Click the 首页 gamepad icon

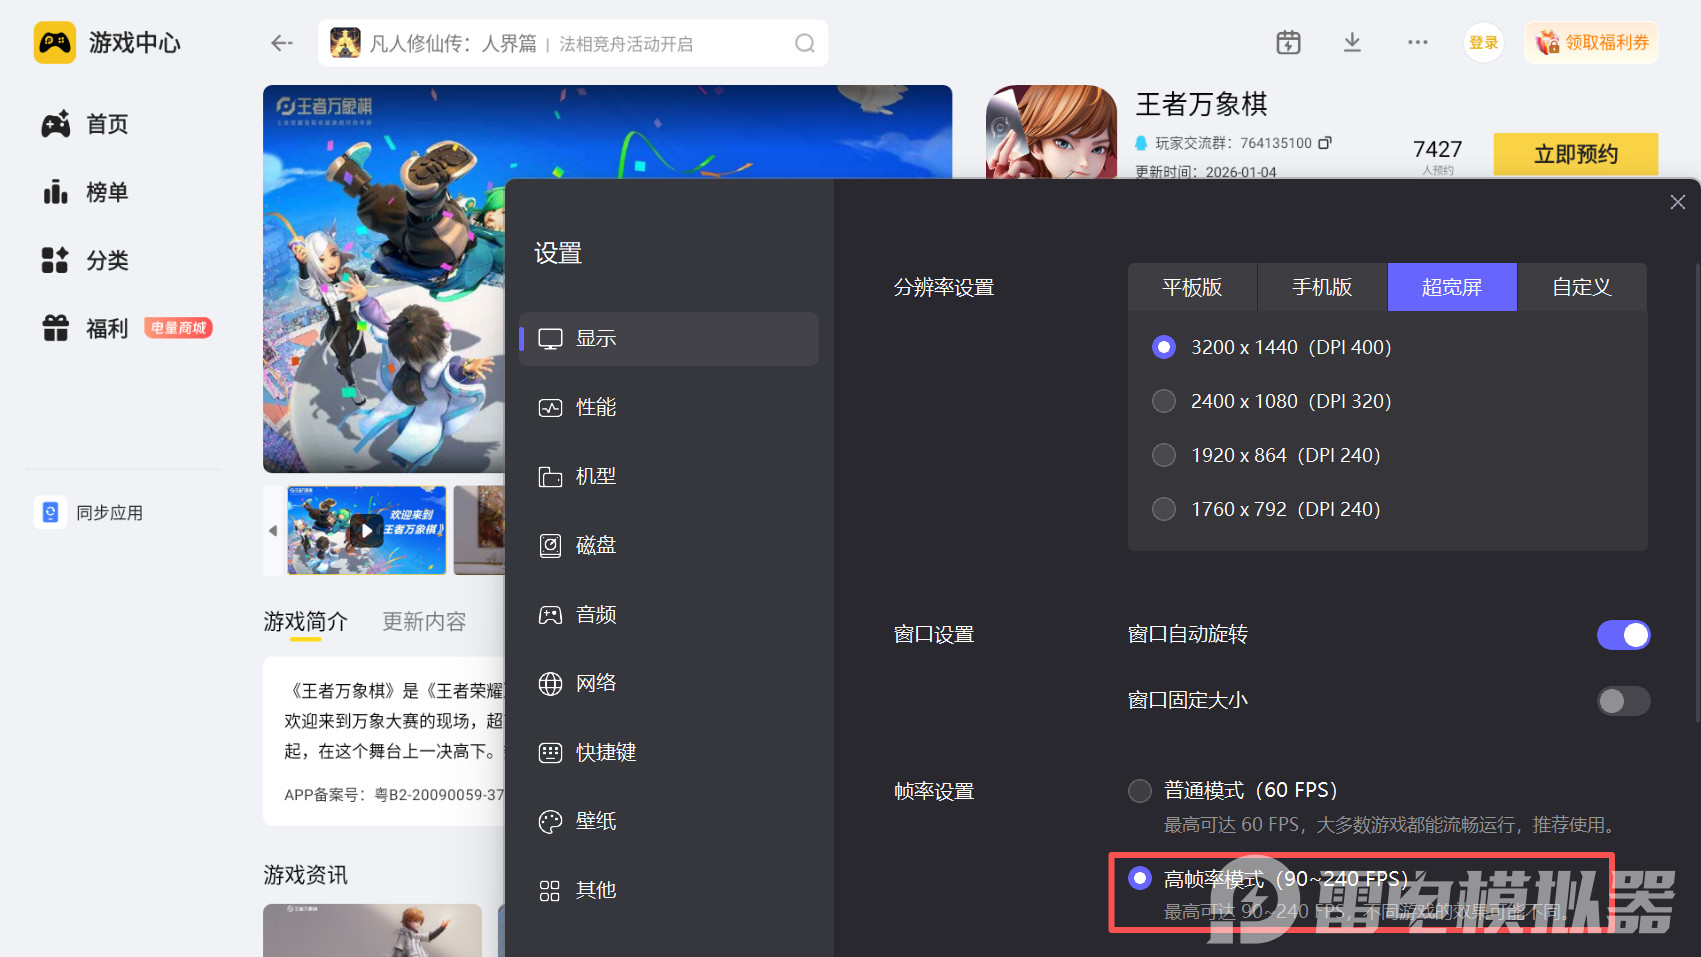56,124
